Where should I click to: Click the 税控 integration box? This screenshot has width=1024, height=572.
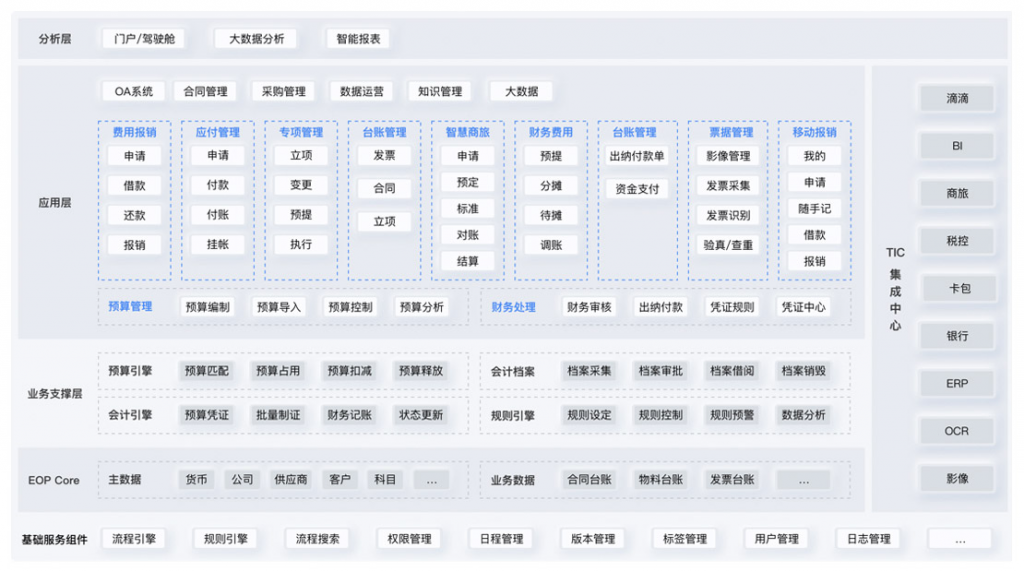pos(957,241)
